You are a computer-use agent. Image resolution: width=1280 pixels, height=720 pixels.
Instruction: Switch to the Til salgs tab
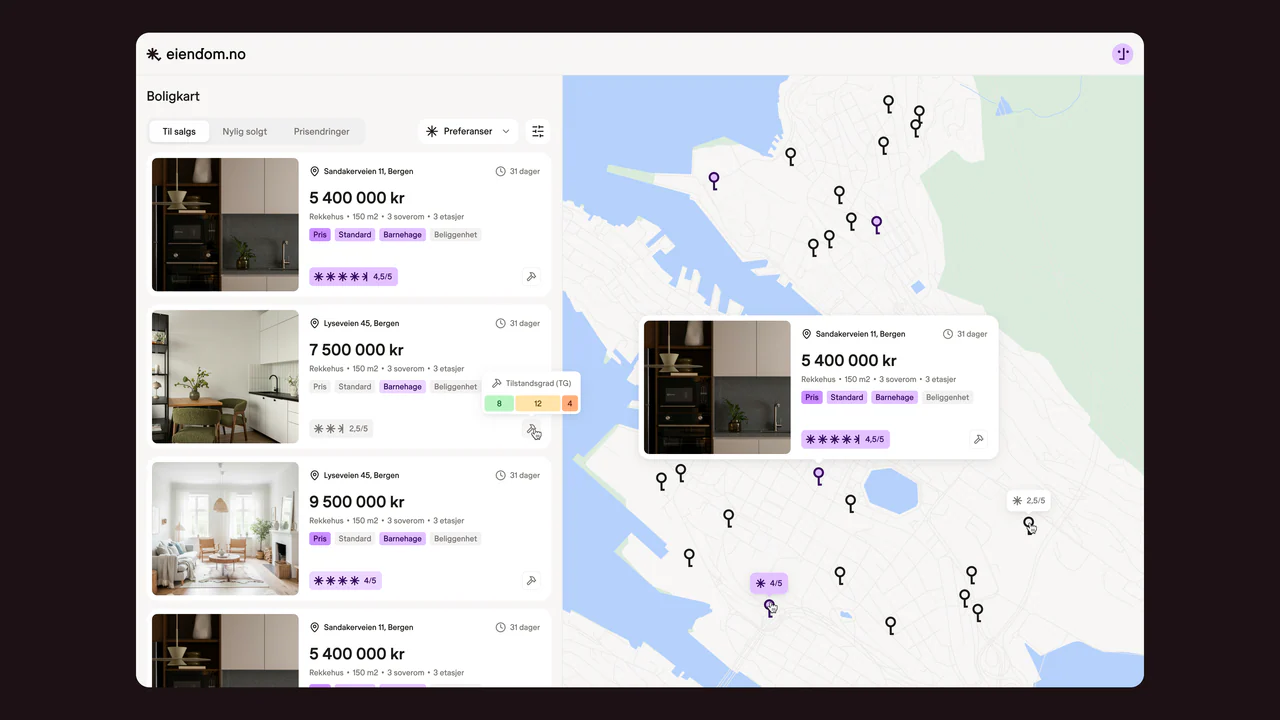[179, 131]
